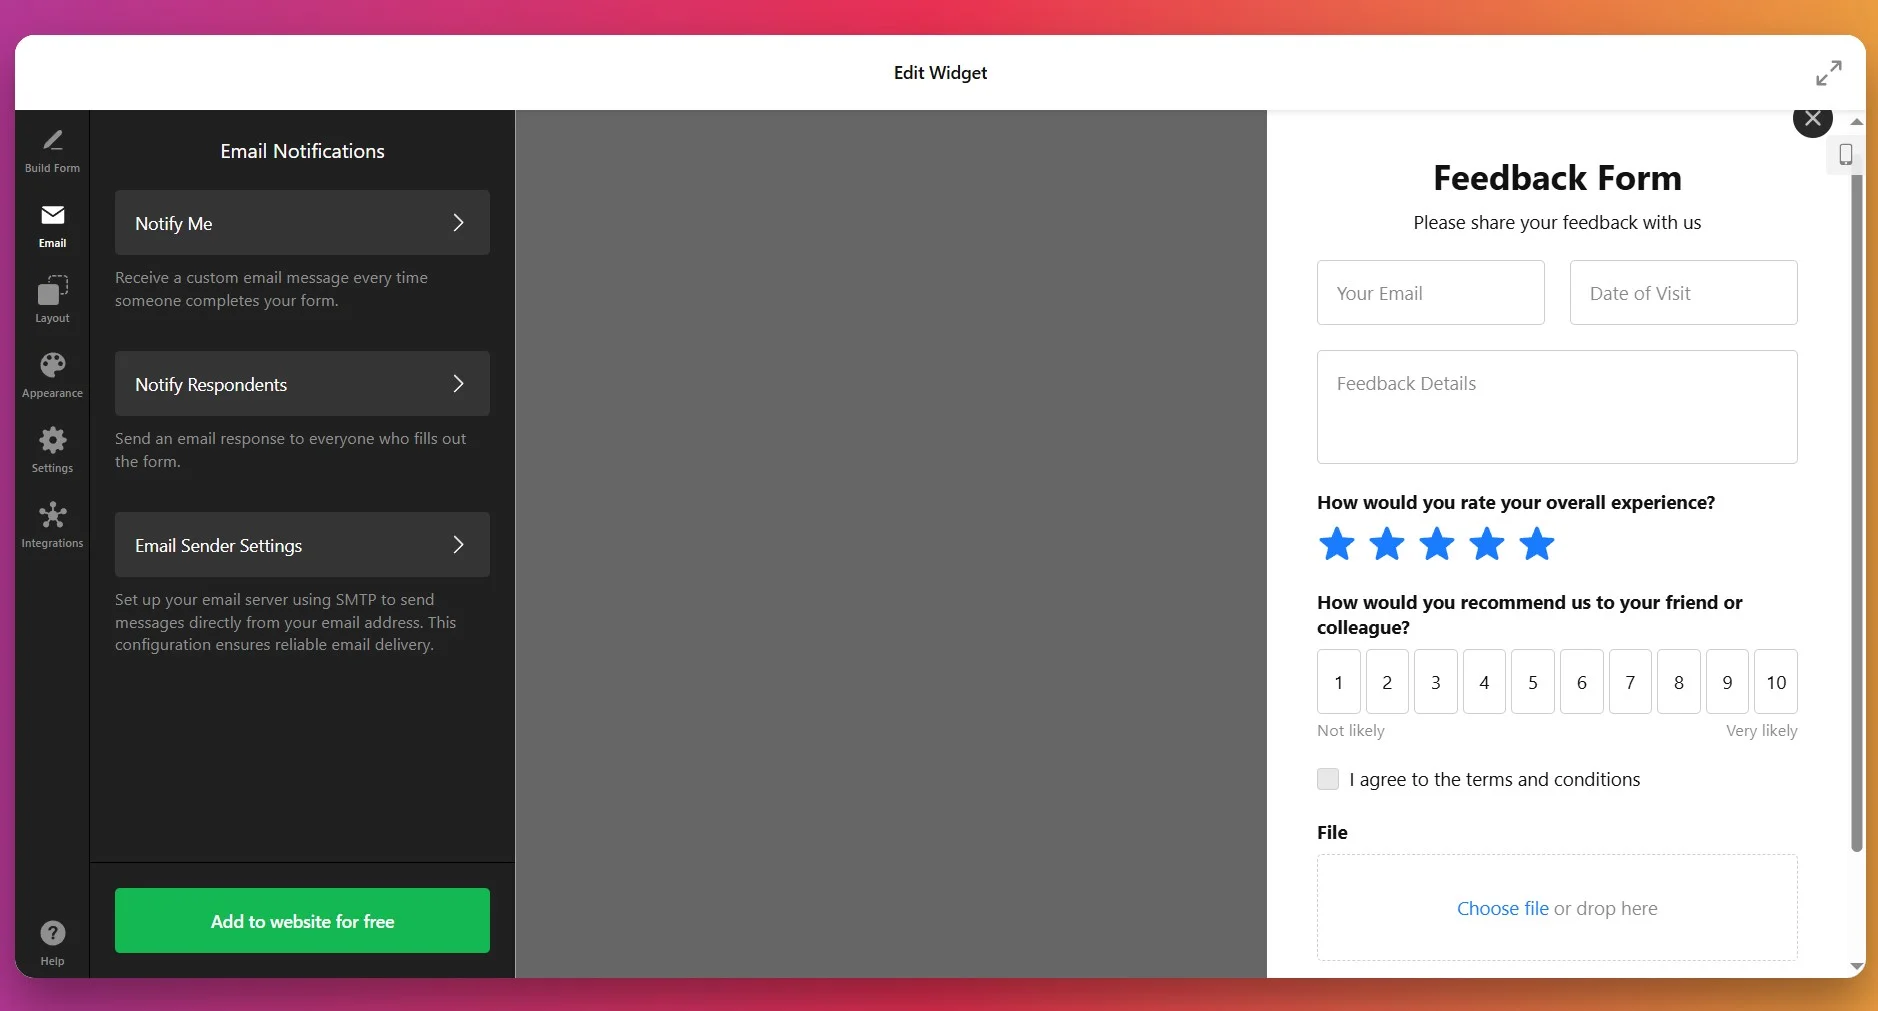Open the Integrations panel
Image resolution: width=1878 pixels, height=1011 pixels.
[52, 523]
